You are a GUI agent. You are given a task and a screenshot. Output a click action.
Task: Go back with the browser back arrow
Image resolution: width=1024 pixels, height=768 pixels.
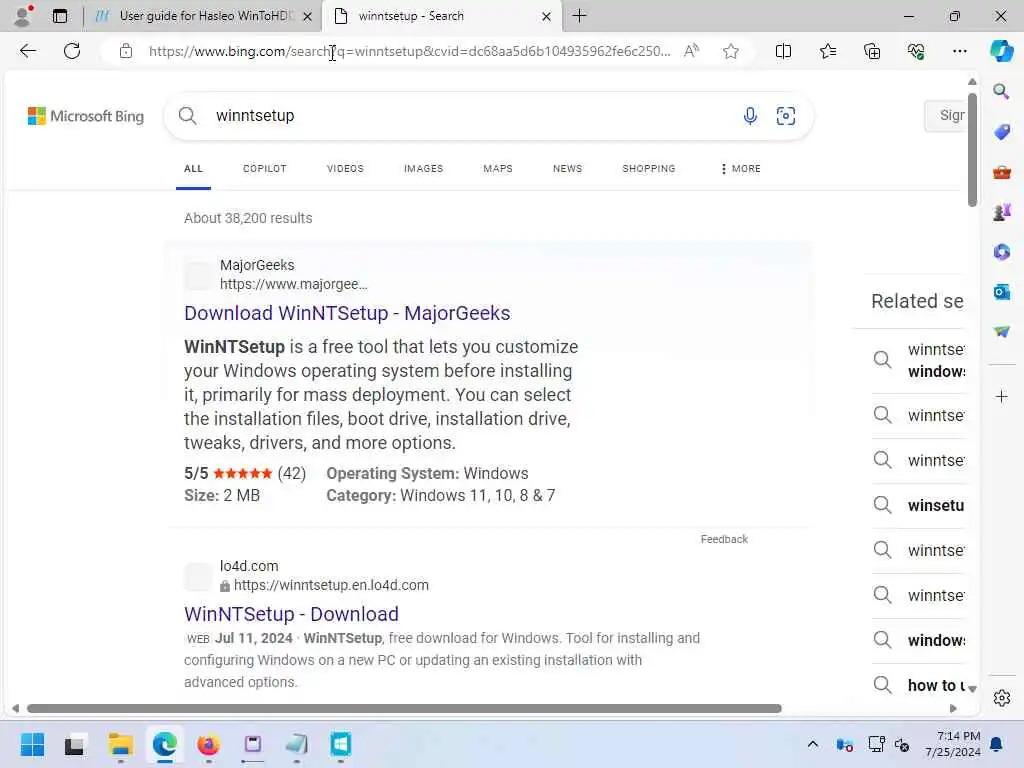(27, 51)
